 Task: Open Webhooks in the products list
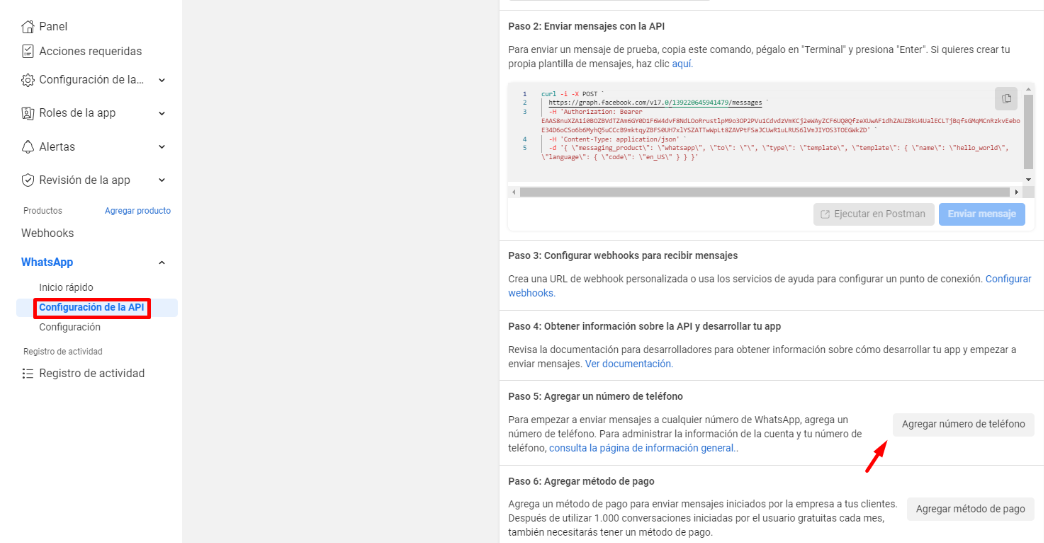click(x=48, y=233)
